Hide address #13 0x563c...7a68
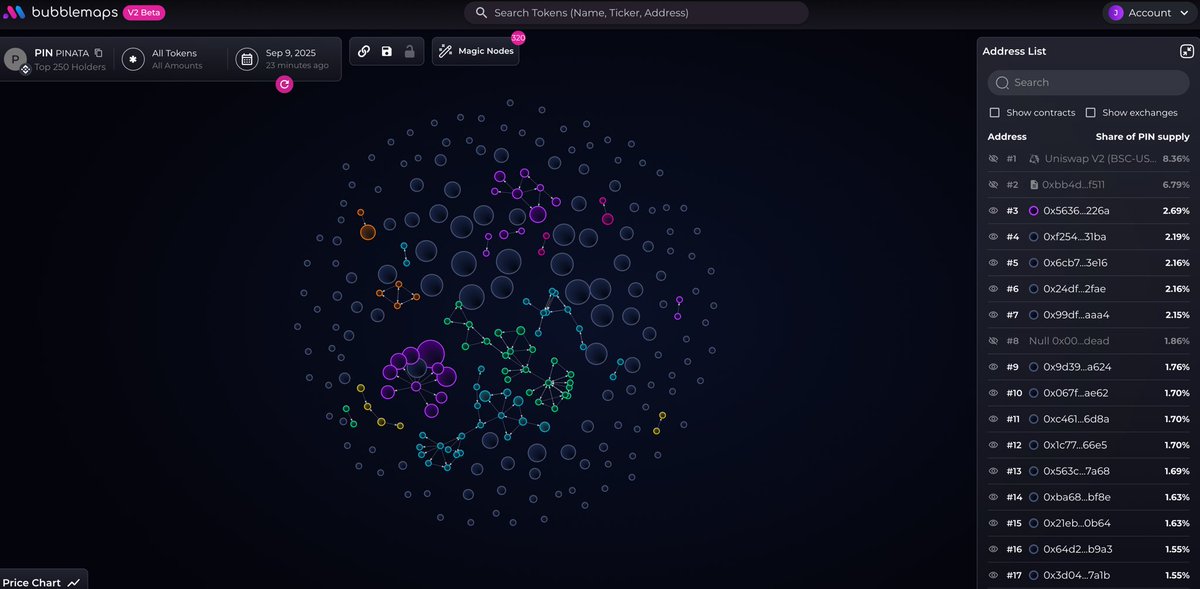 (994, 471)
